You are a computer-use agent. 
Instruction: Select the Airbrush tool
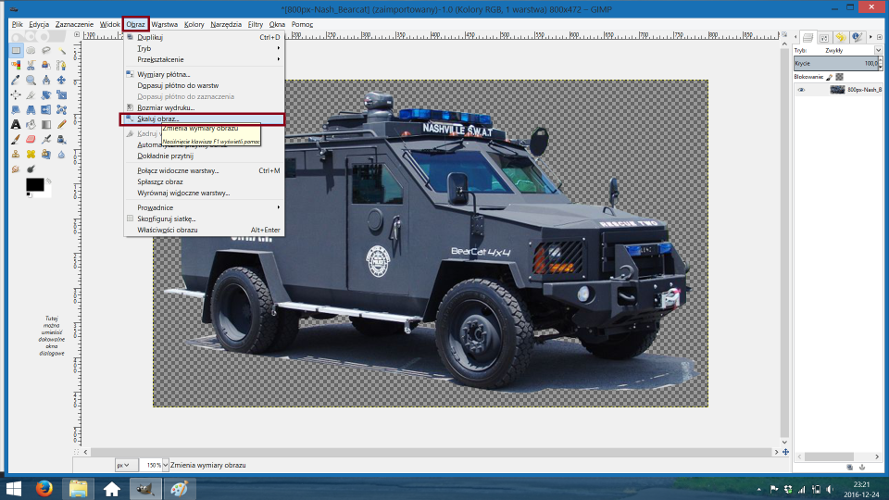[x=46, y=139]
